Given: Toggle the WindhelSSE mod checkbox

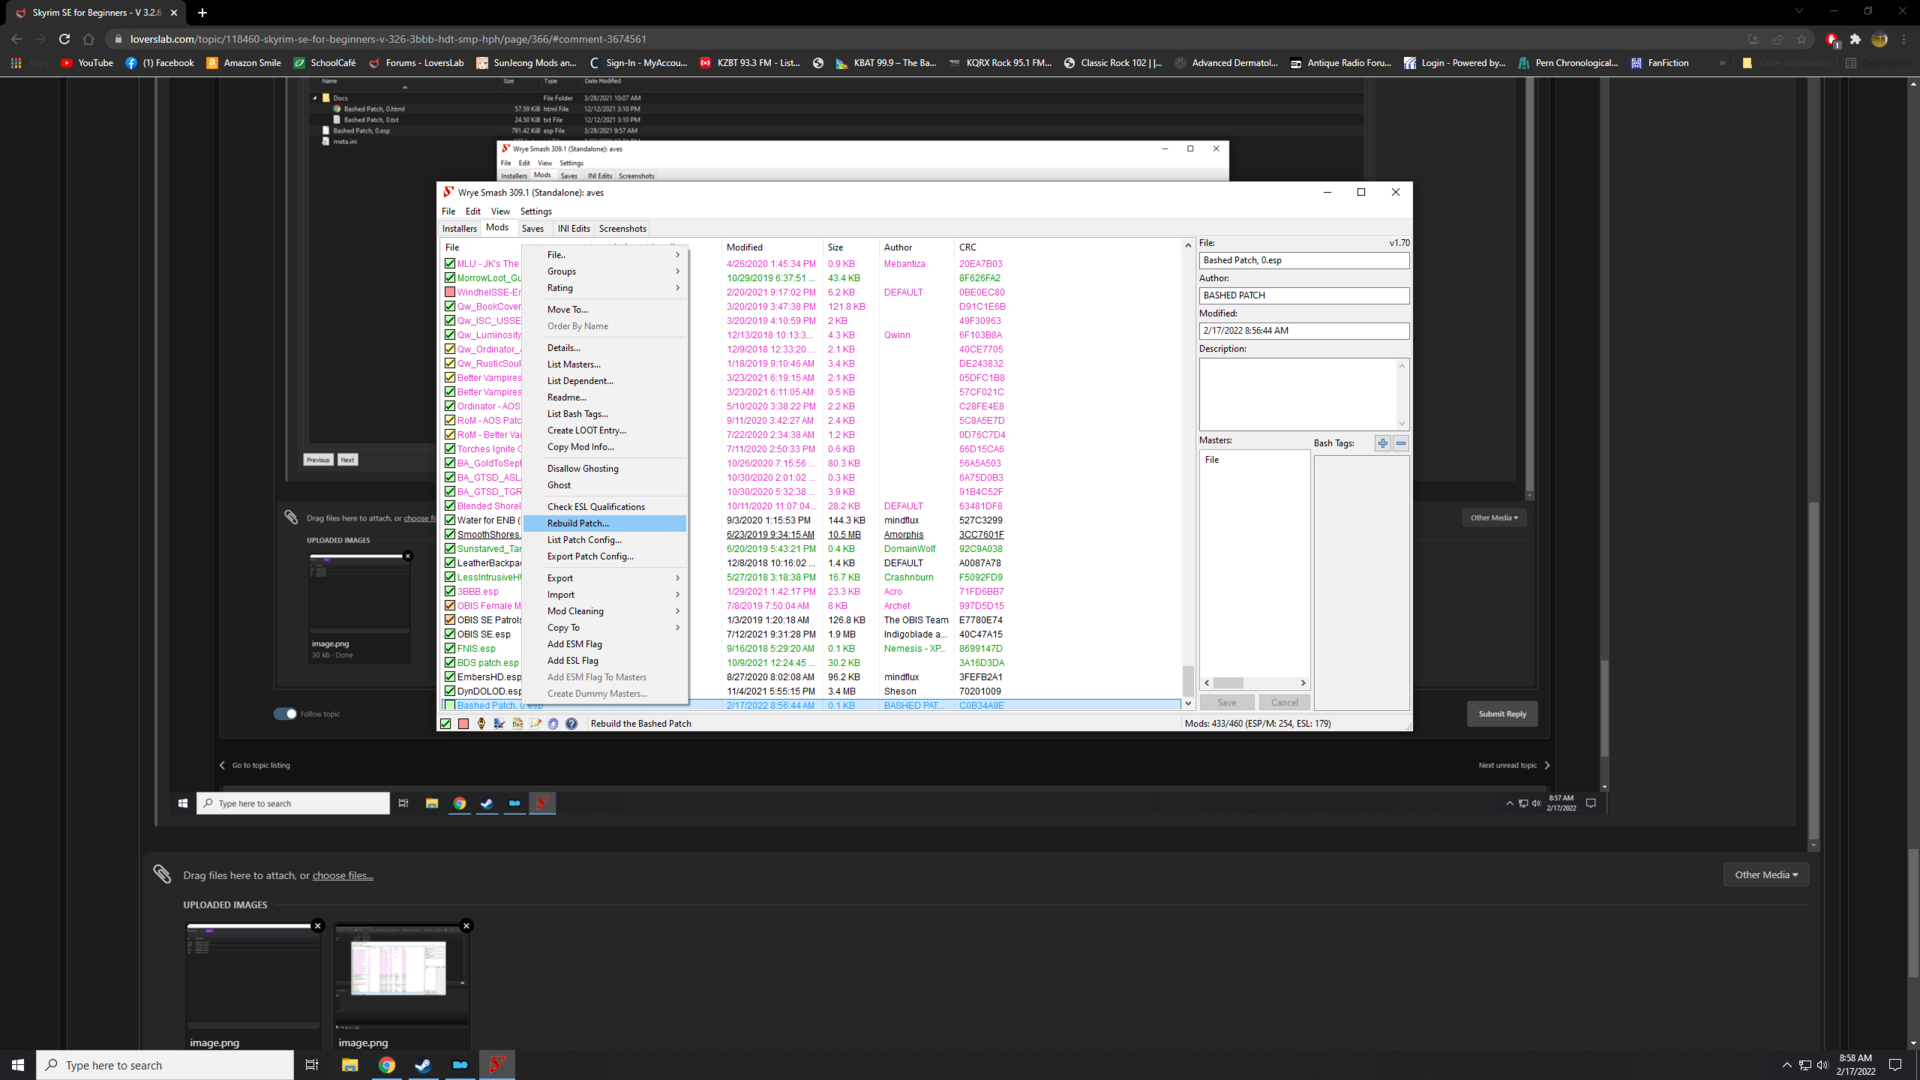Looking at the screenshot, I should click(x=450, y=292).
